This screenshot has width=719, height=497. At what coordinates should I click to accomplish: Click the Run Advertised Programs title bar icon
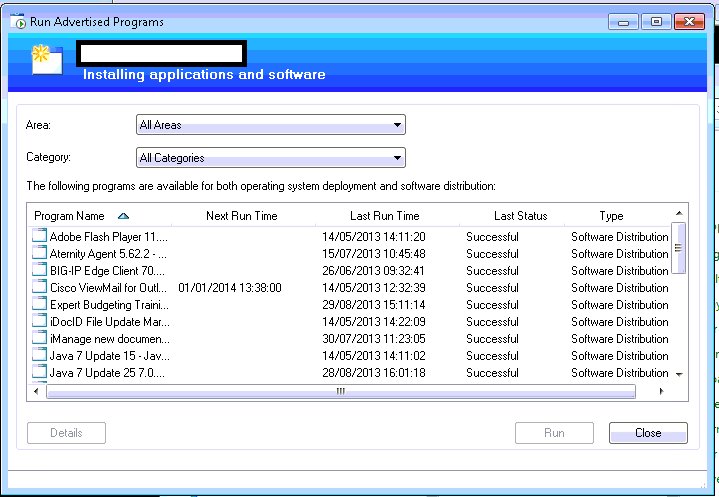point(18,21)
